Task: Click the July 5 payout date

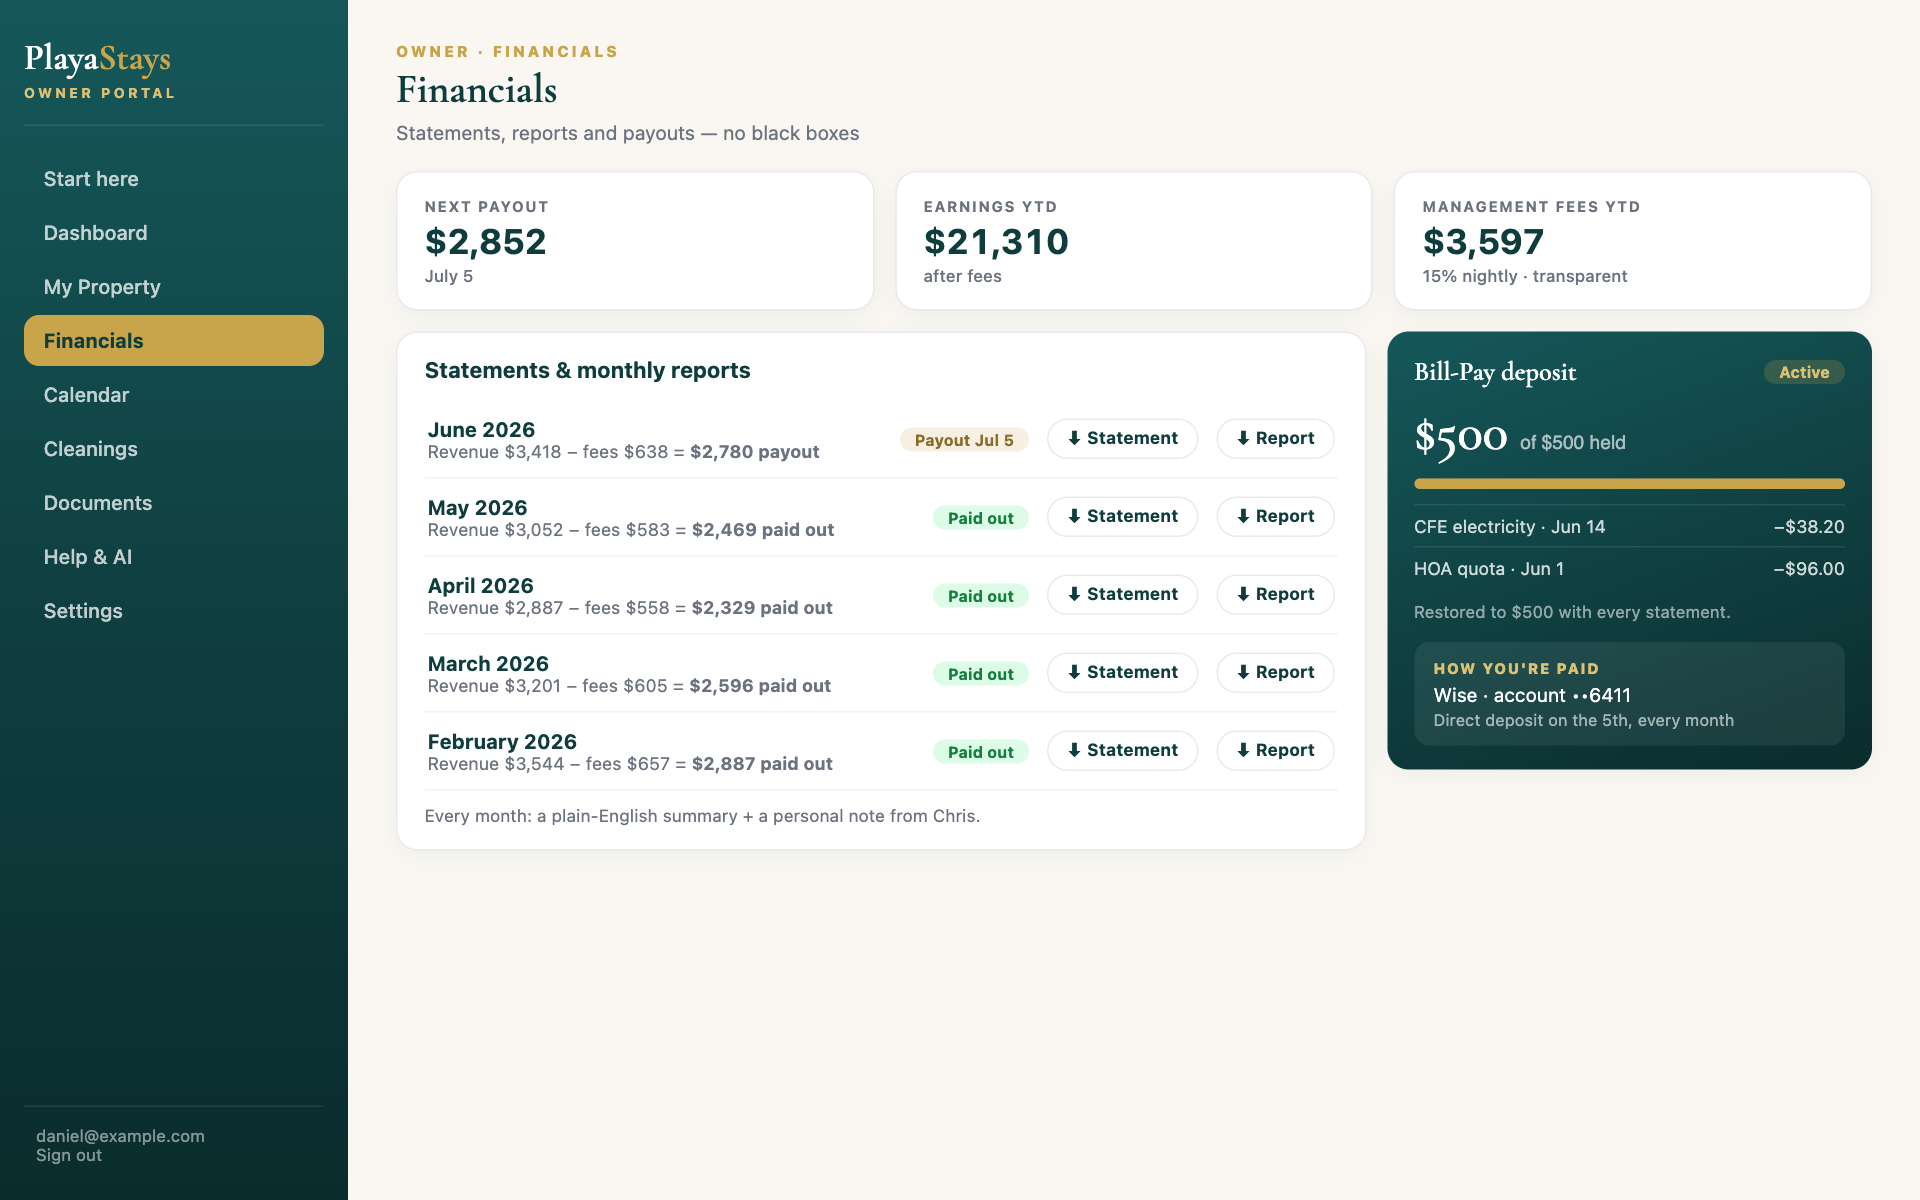Action: [449, 276]
